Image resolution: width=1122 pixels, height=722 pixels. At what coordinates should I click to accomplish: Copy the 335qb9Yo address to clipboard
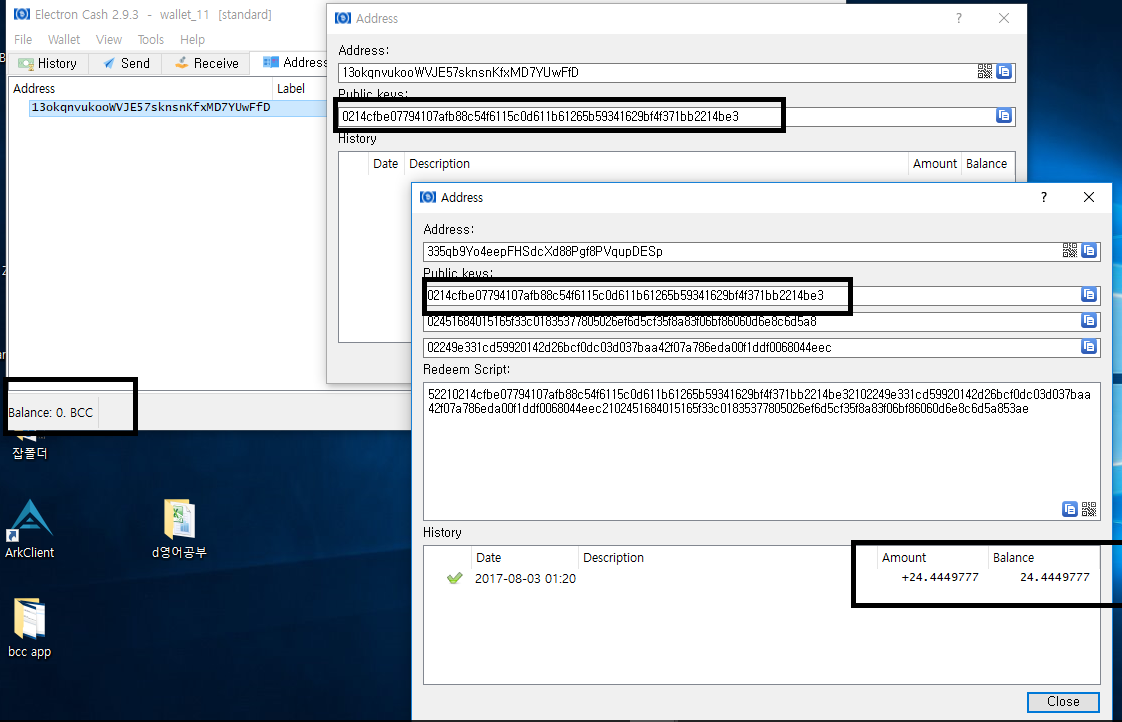(x=1089, y=250)
